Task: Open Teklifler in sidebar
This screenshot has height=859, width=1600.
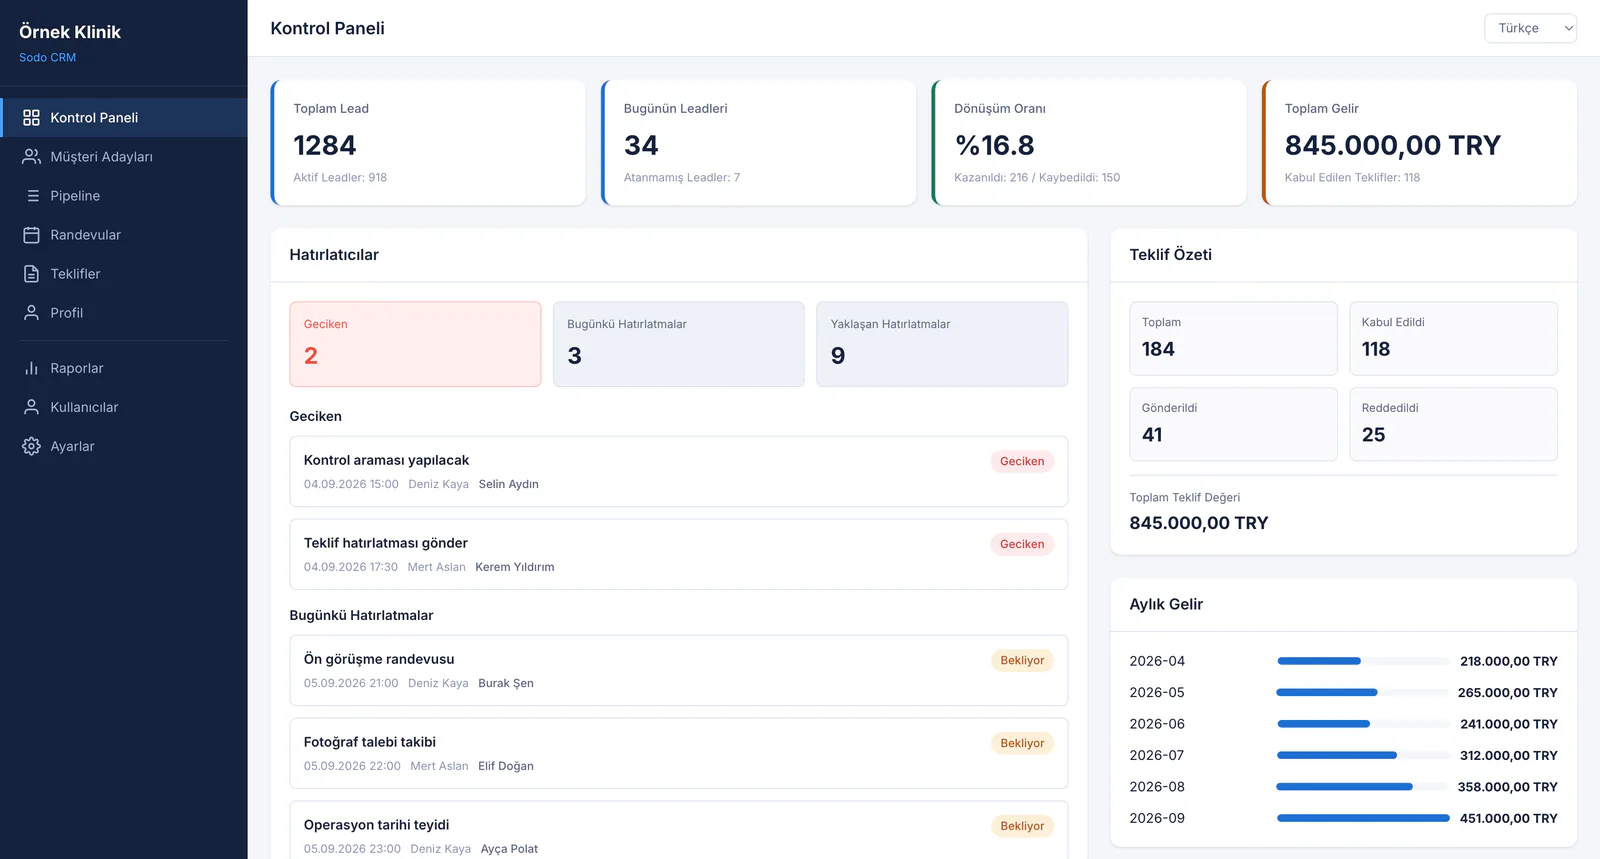Action: click(124, 274)
